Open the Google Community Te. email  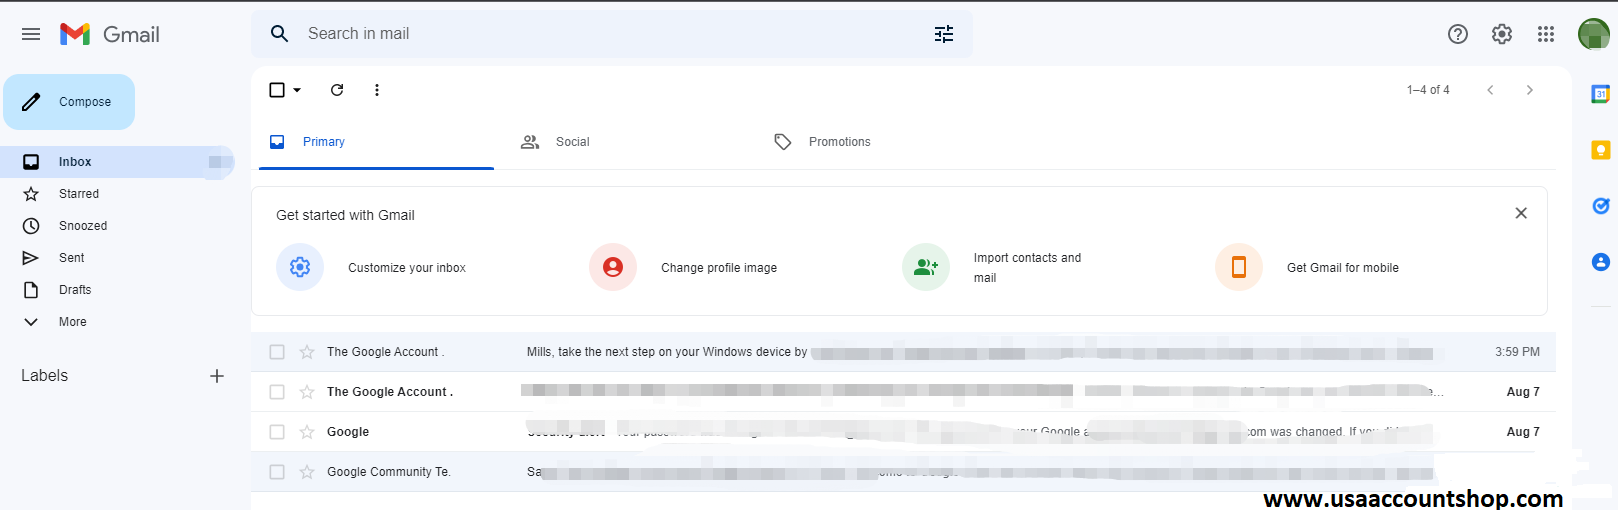pos(903,472)
